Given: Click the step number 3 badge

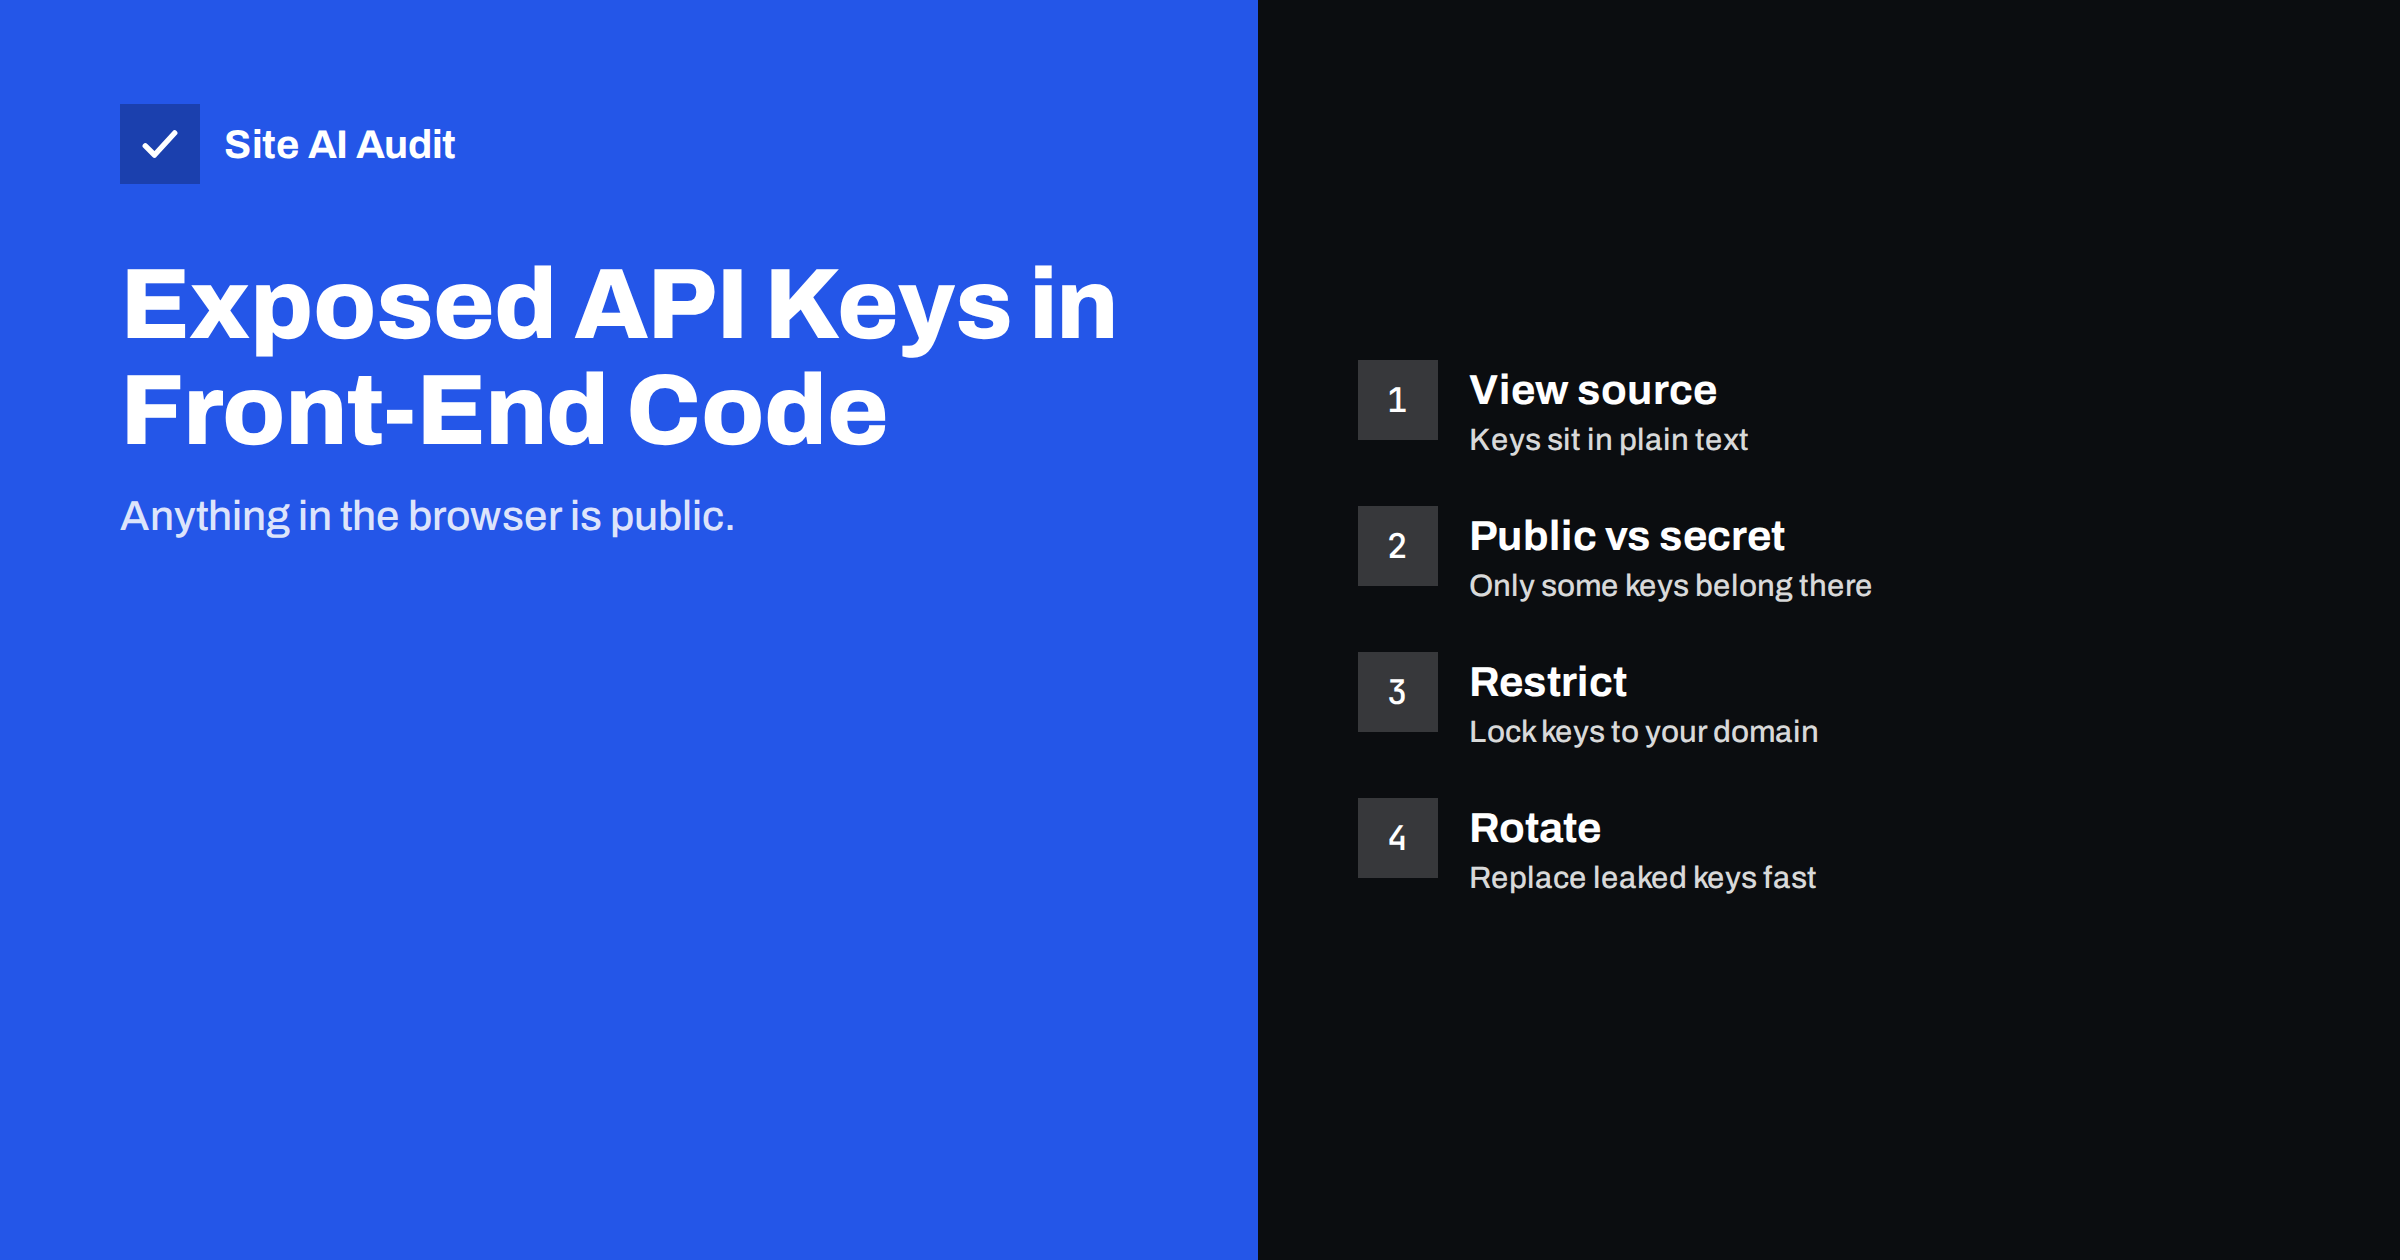Looking at the screenshot, I should (x=1398, y=692).
